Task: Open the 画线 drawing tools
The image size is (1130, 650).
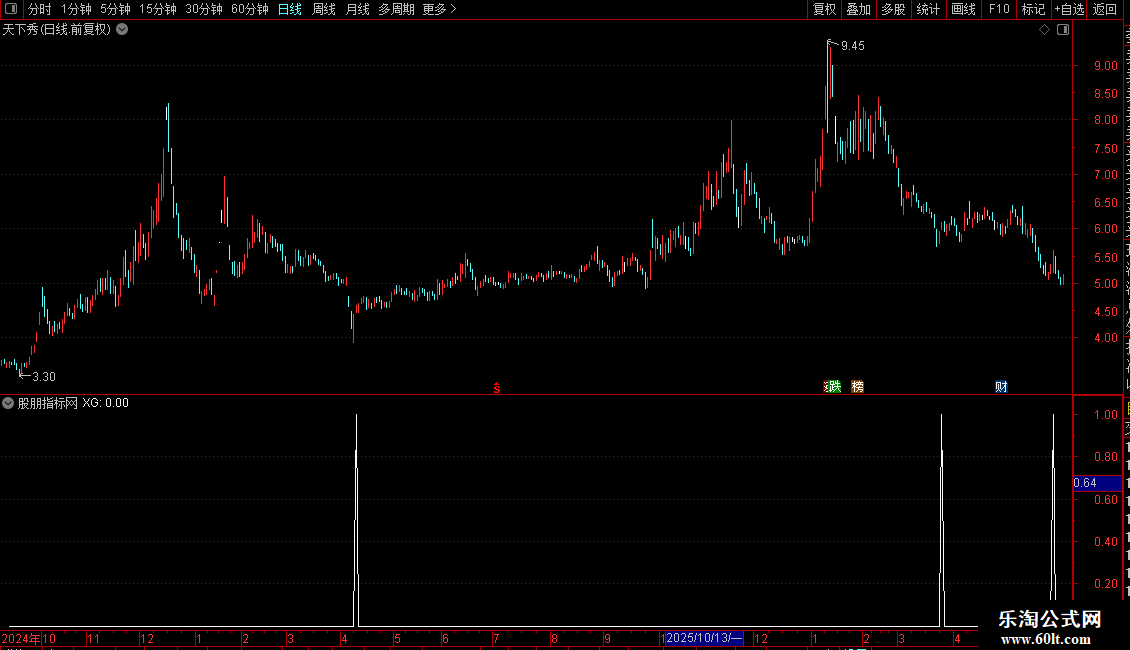Action: click(x=963, y=9)
